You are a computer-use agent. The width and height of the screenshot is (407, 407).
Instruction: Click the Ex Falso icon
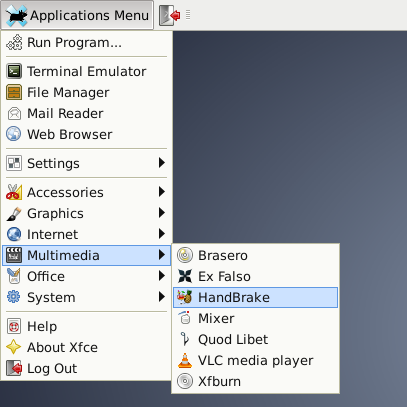[185, 276]
